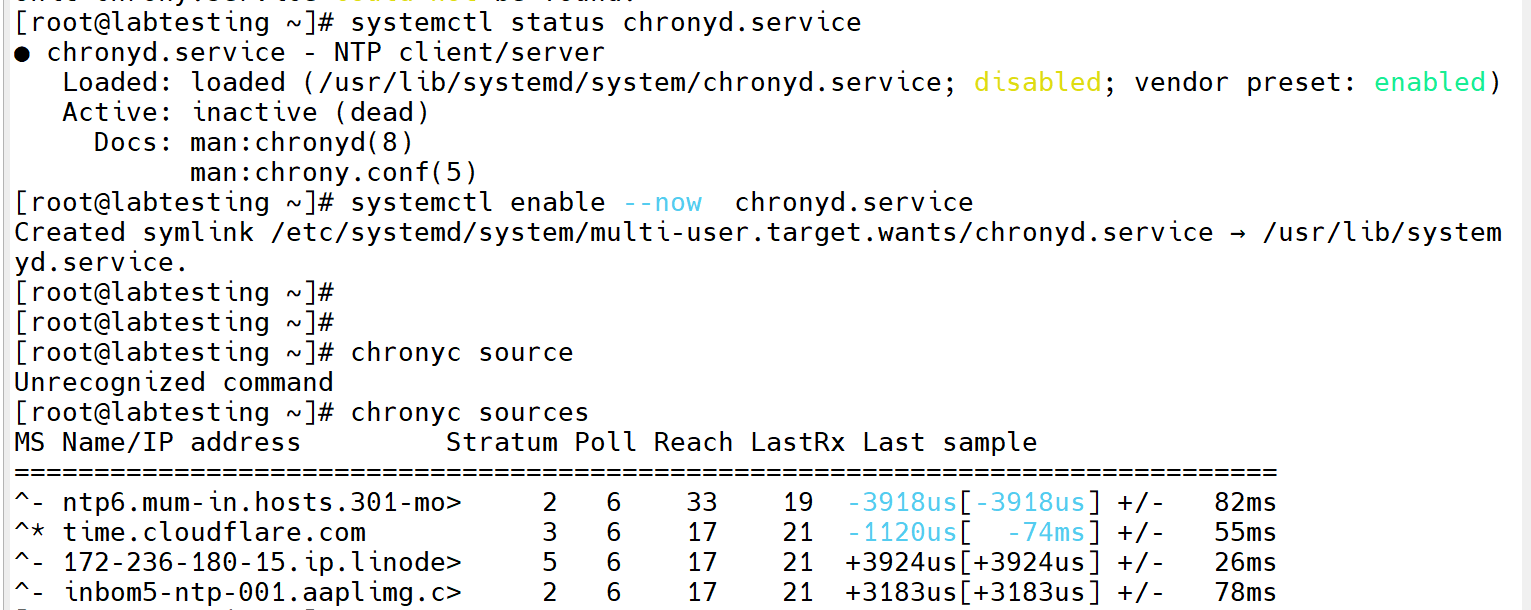This screenshot has width=1531, height=610.
Task: Click the 'MS Name/IP address' column header
Action: (x=158, y=442)
